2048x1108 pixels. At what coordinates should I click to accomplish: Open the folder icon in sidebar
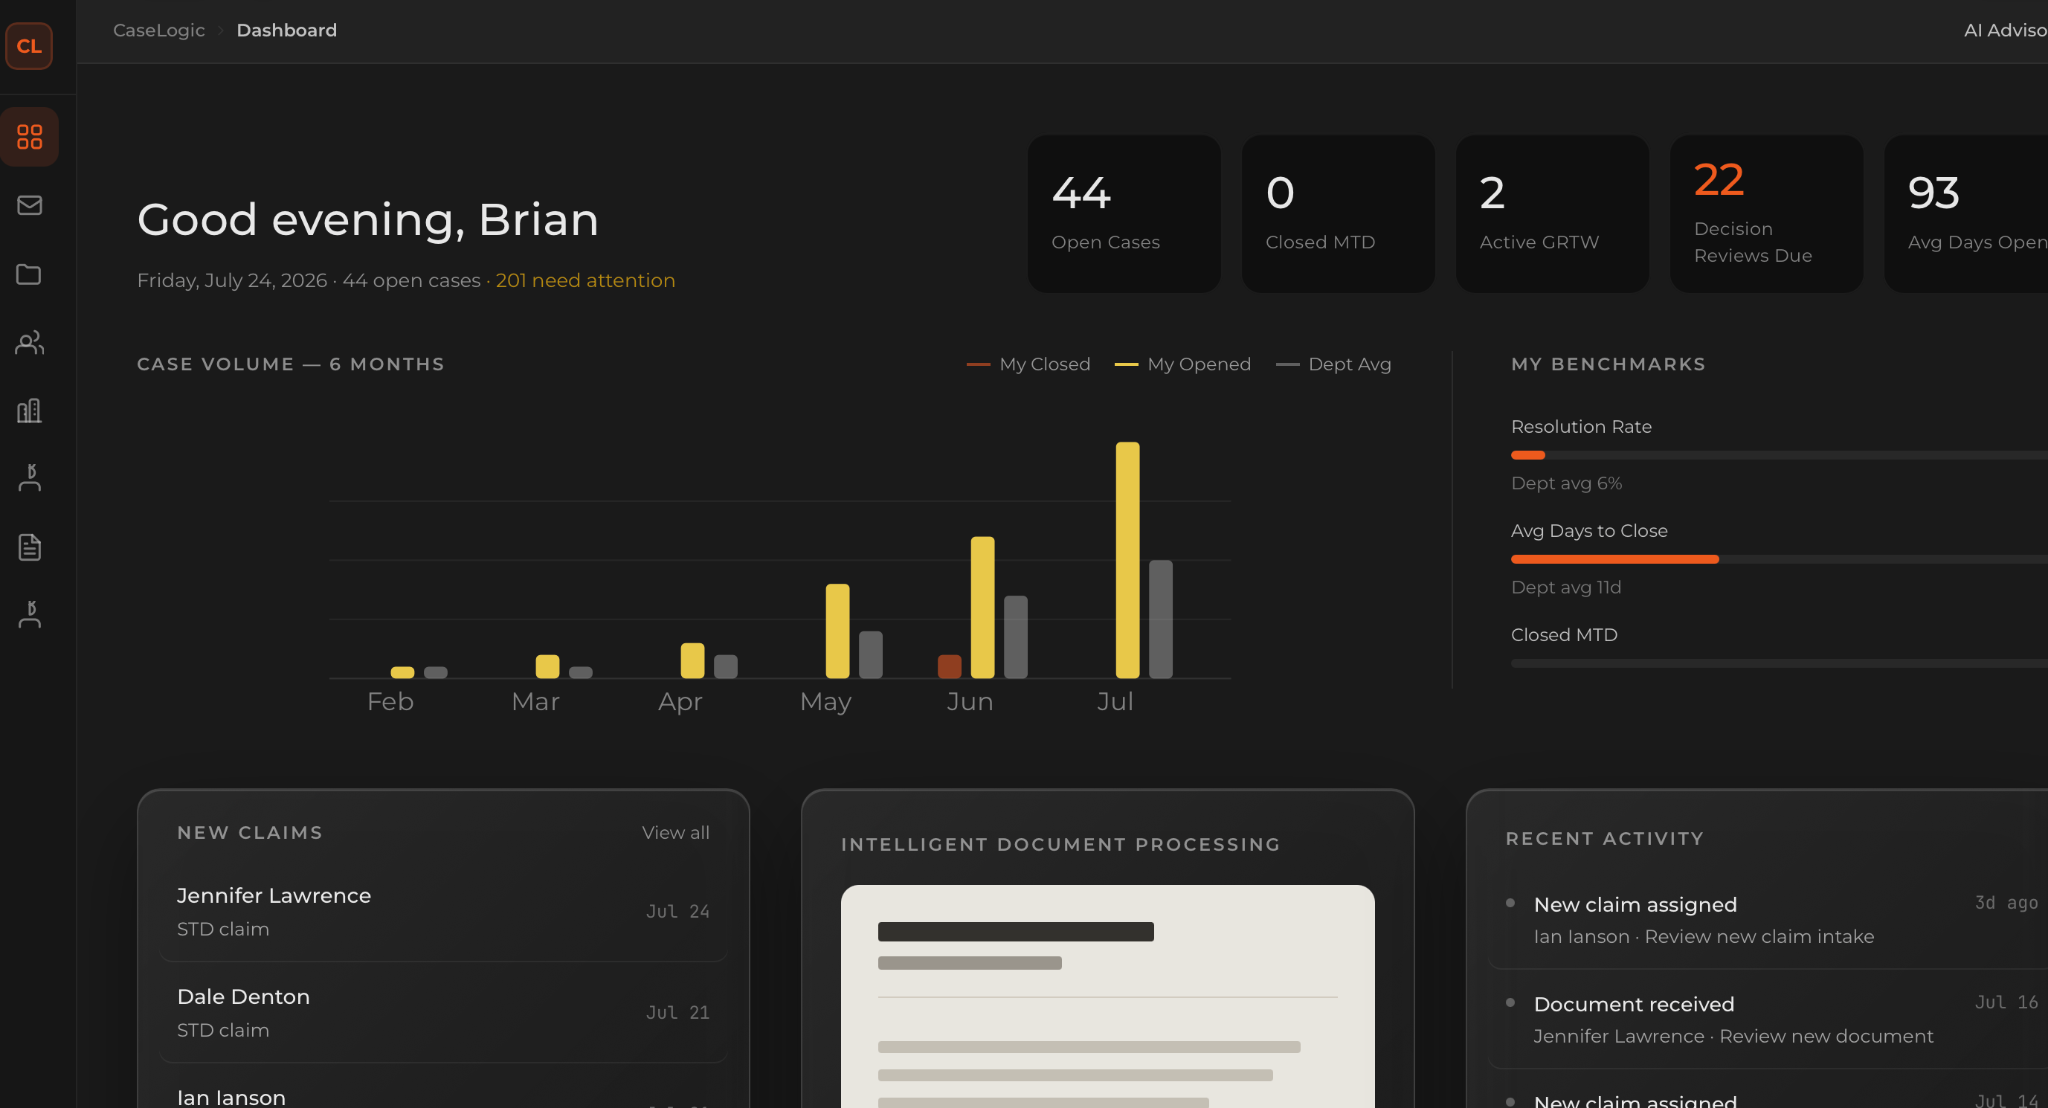29,274
